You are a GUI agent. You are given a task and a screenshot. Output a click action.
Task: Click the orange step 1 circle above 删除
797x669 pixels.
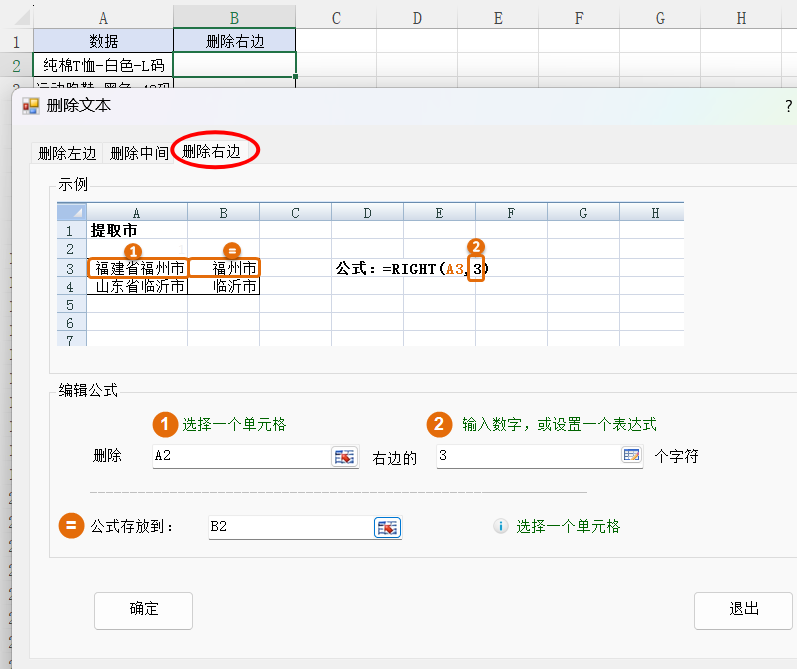tap(164, 424)
